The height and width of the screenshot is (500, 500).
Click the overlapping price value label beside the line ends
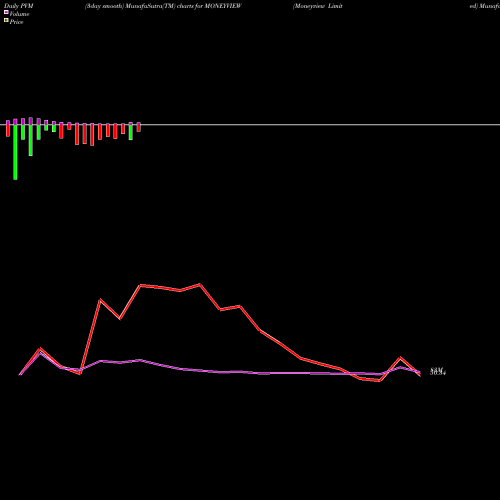coord(438,371)
